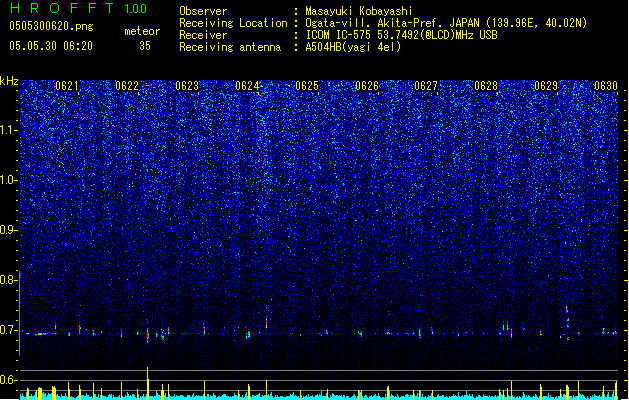Click the HROFFT 1.0.0 title text

tap(79, 8)
